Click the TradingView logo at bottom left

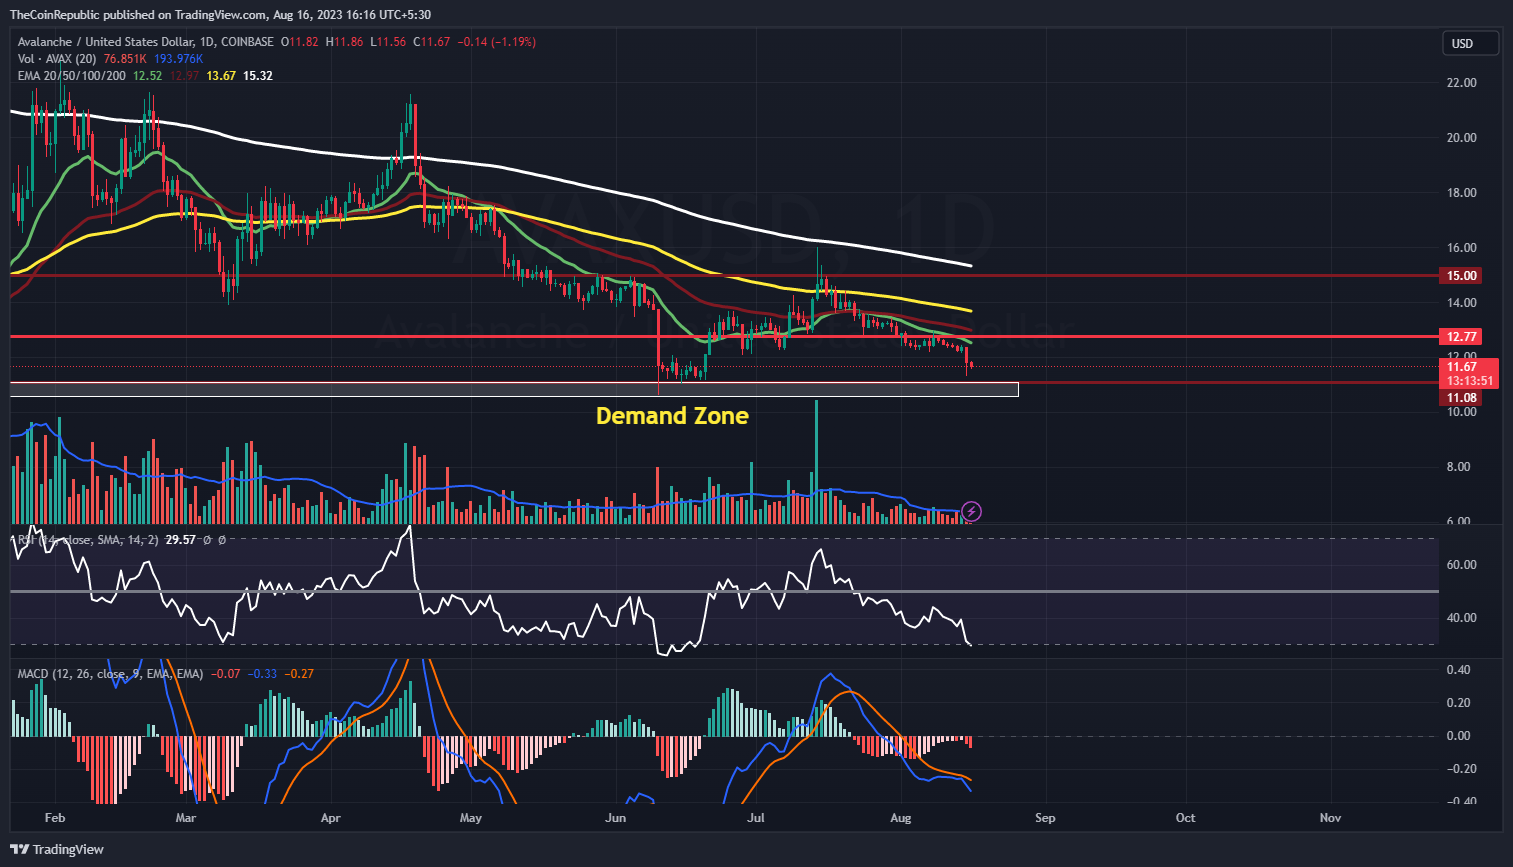57,849
